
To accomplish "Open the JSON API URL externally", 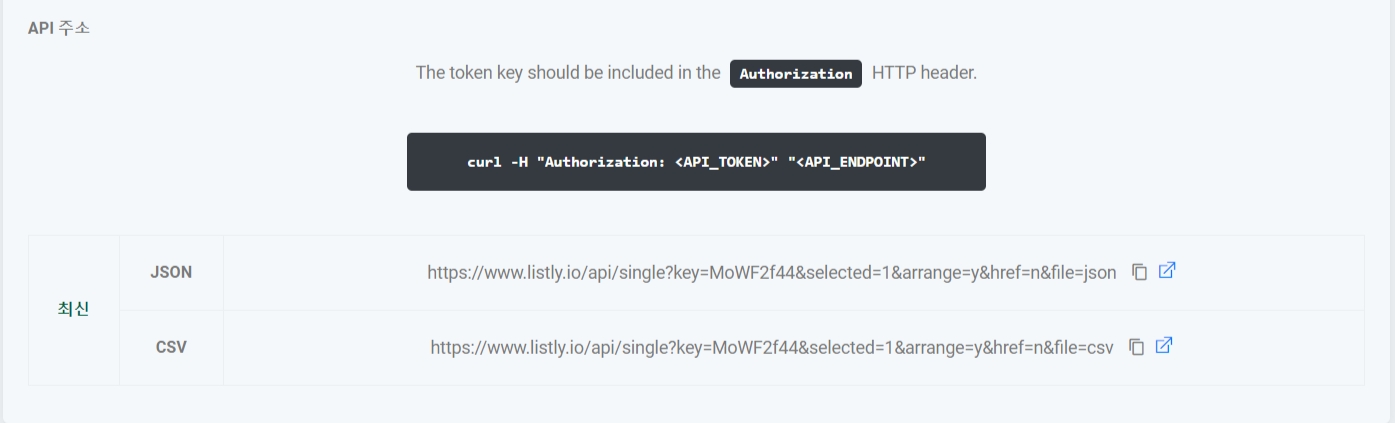I will point(1166,272).
